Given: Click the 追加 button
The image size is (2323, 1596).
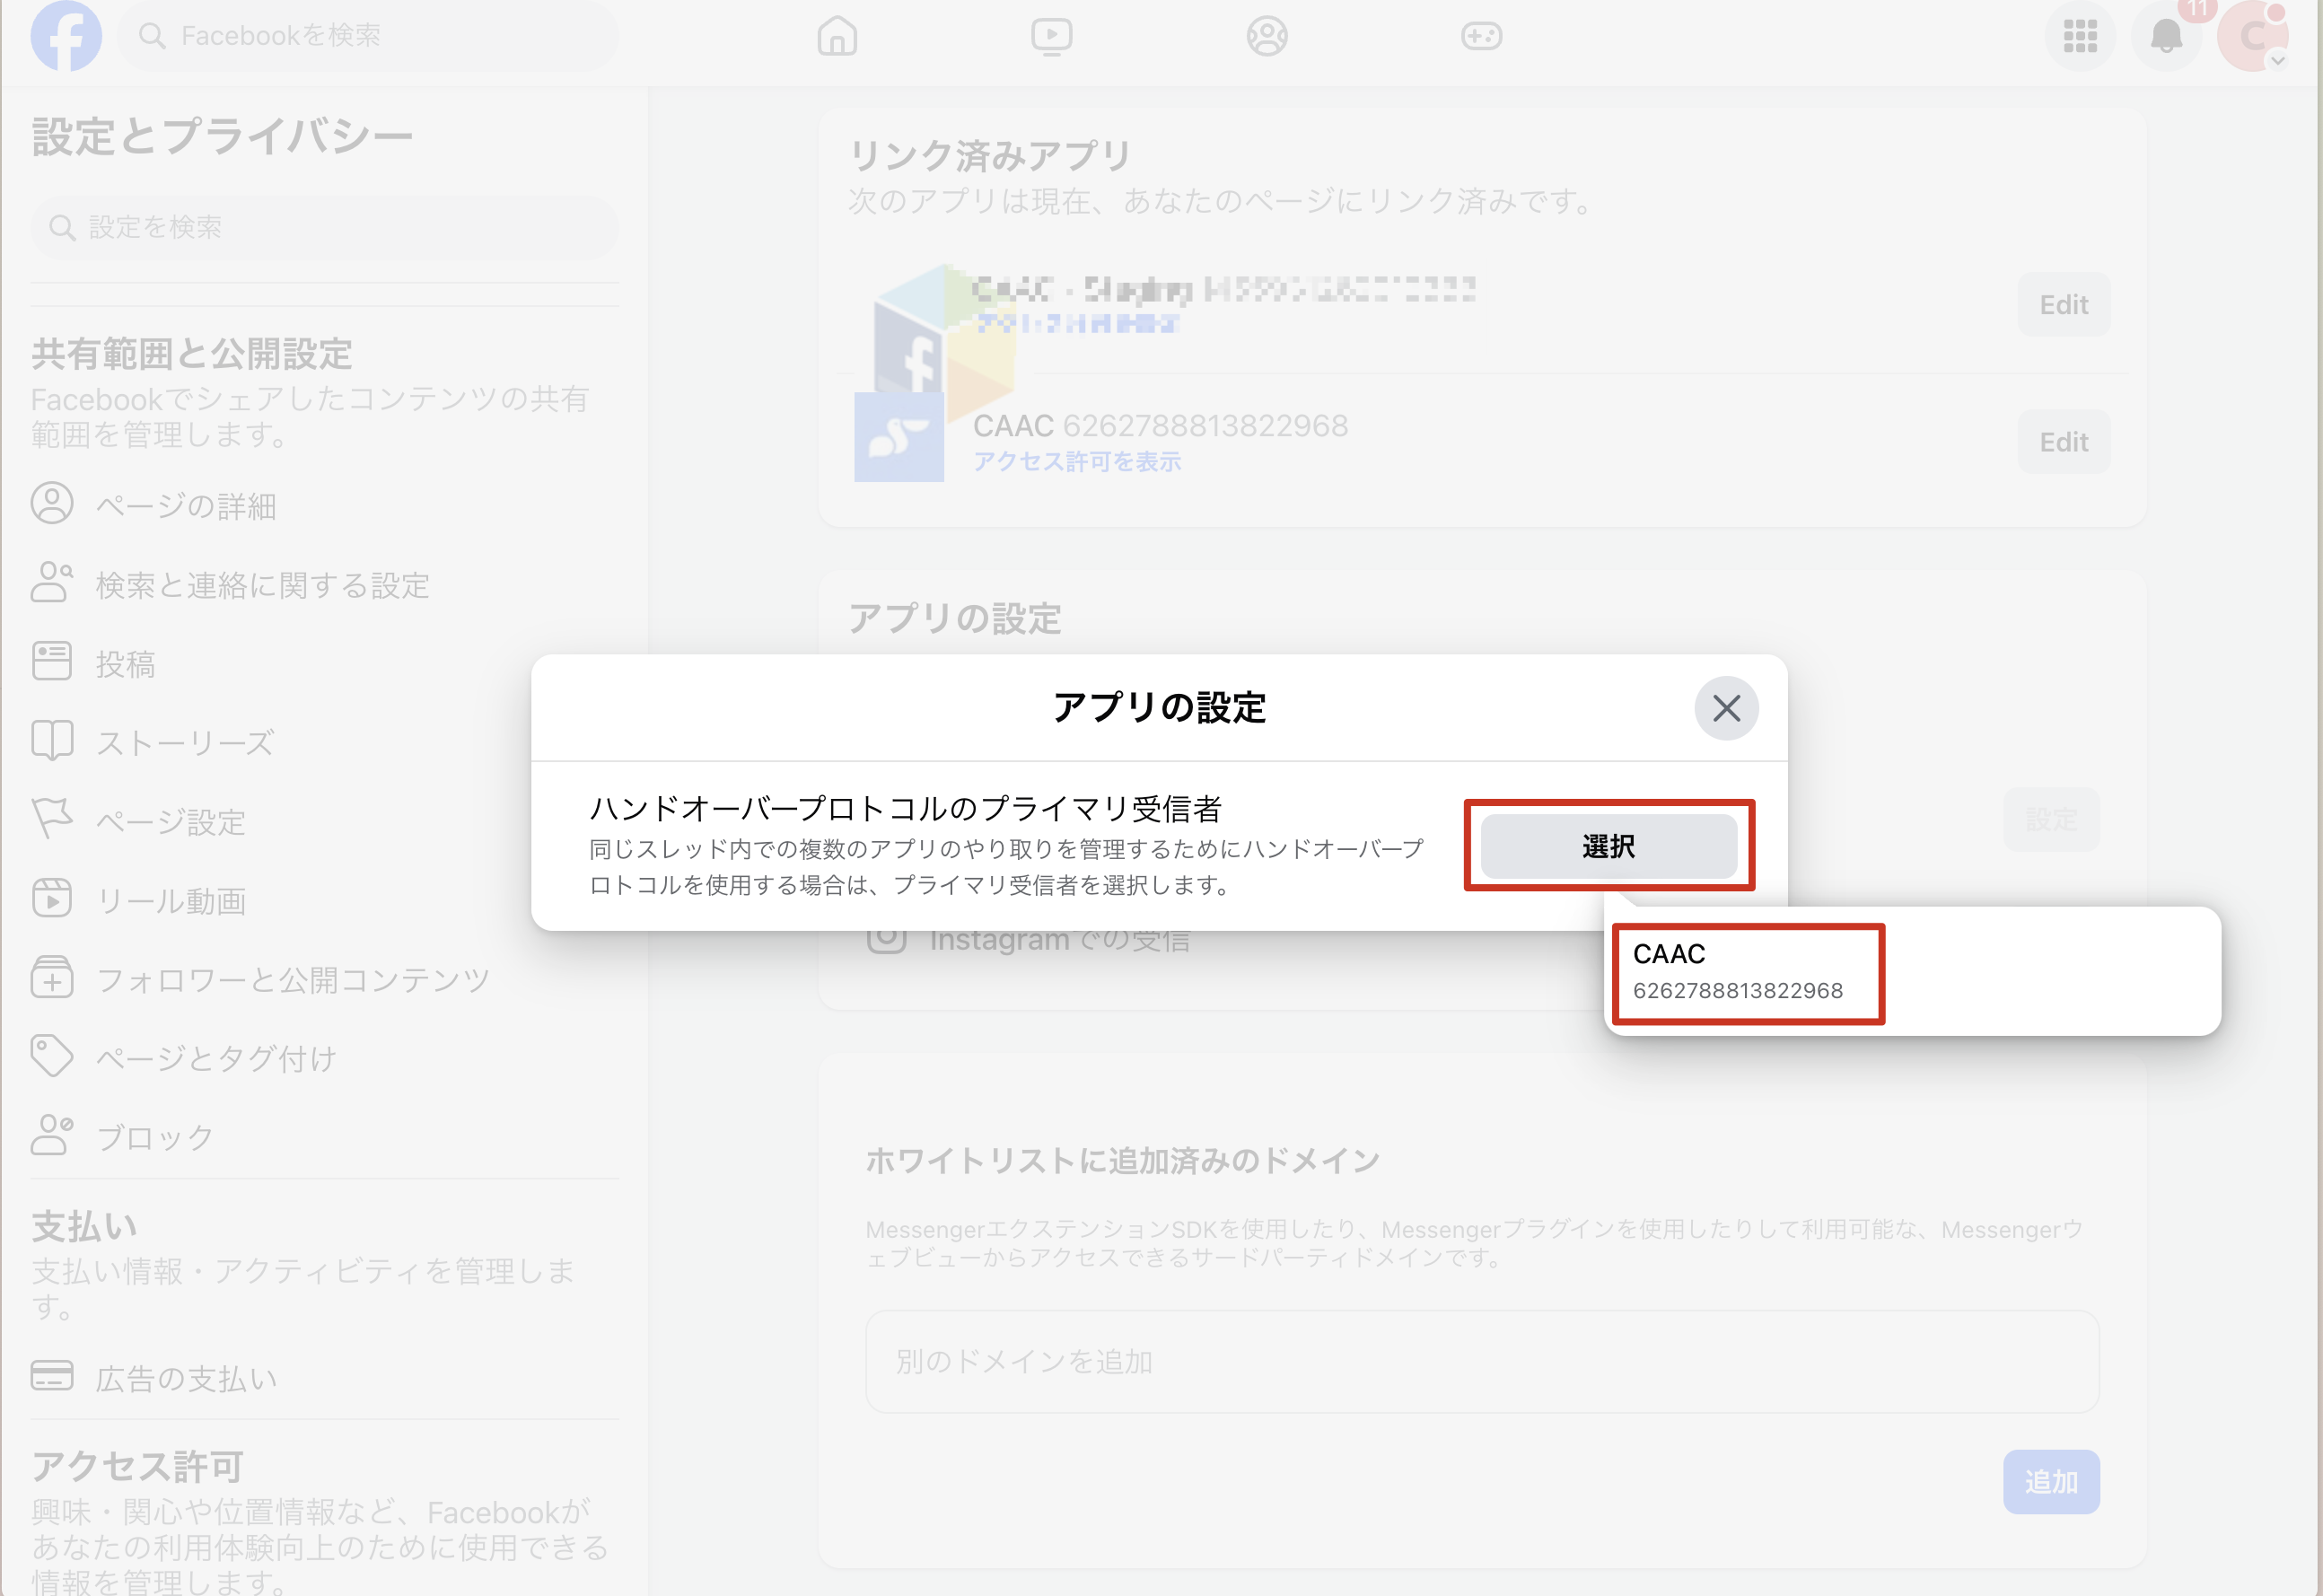Looking at the screenshot, I should coord(2050,1481).
